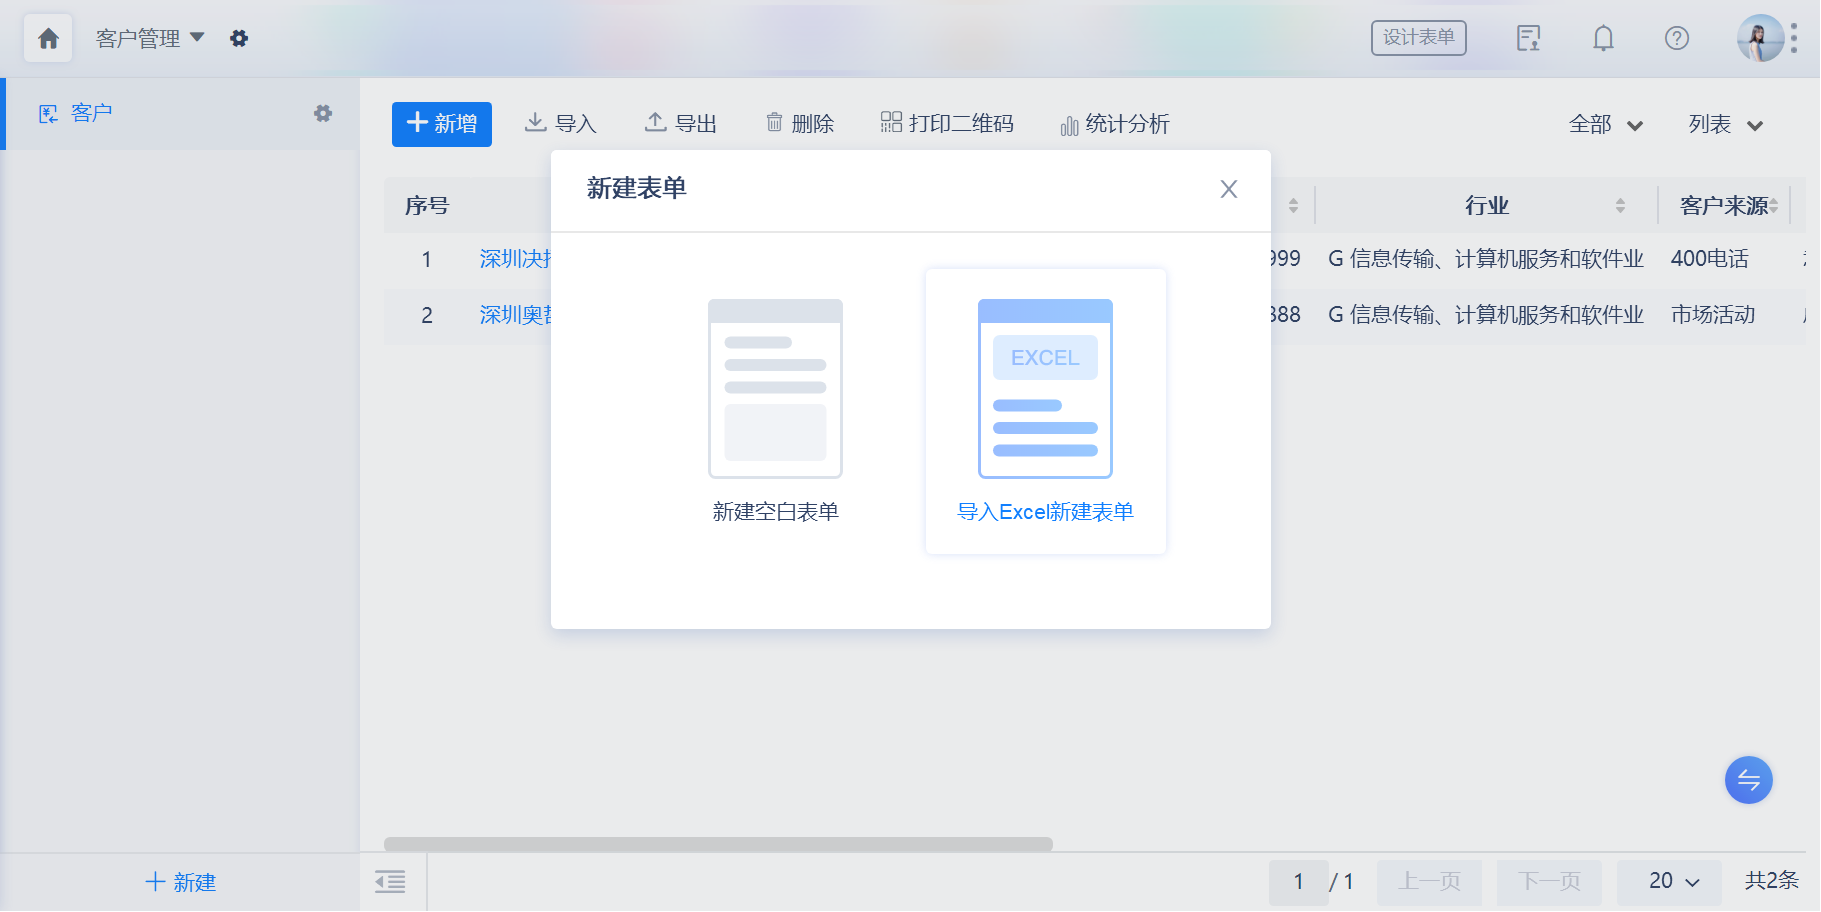Open app settings gear beside 客户管理
The image size is (1821, 912).
pyautogui.click(x=239, y=38)
